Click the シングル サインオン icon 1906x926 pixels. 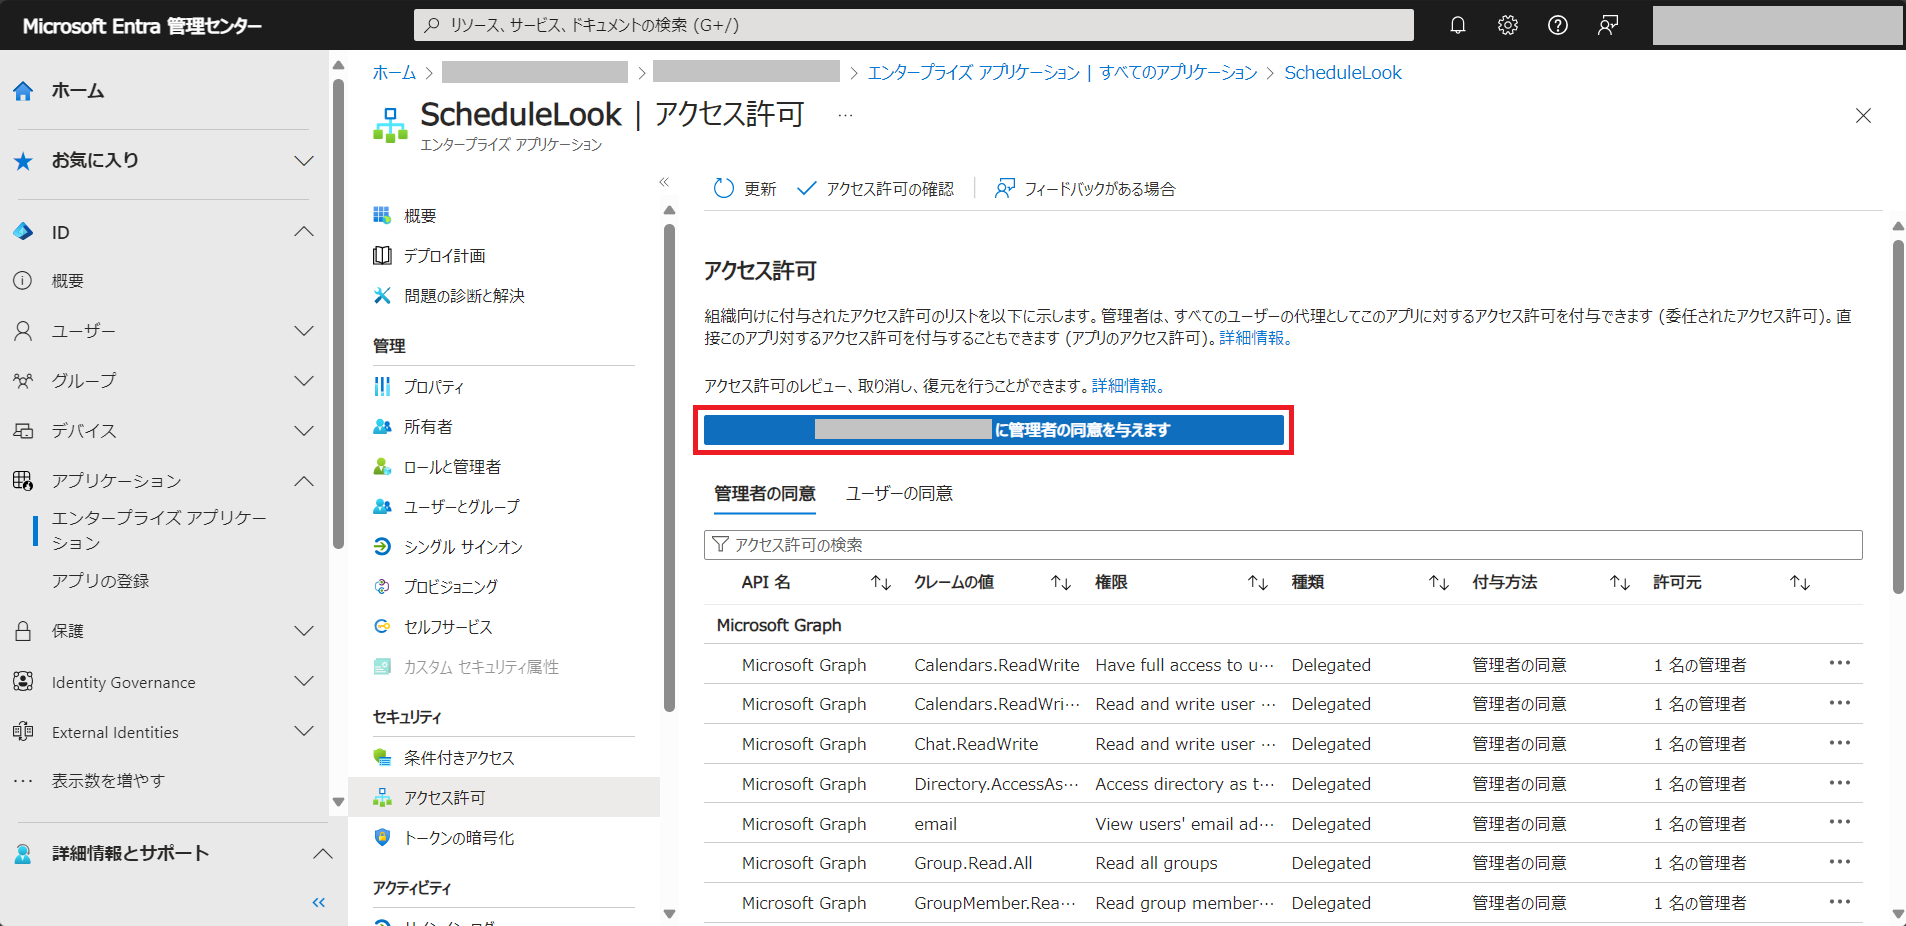coord(382,547)
